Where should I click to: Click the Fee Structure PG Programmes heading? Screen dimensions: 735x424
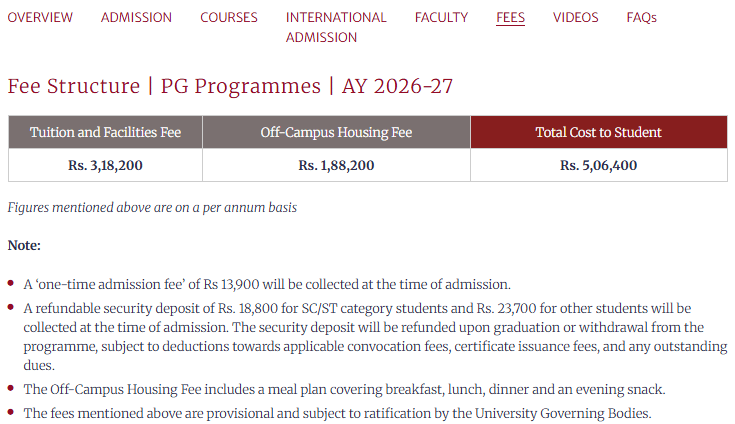[x=230, y=86]
